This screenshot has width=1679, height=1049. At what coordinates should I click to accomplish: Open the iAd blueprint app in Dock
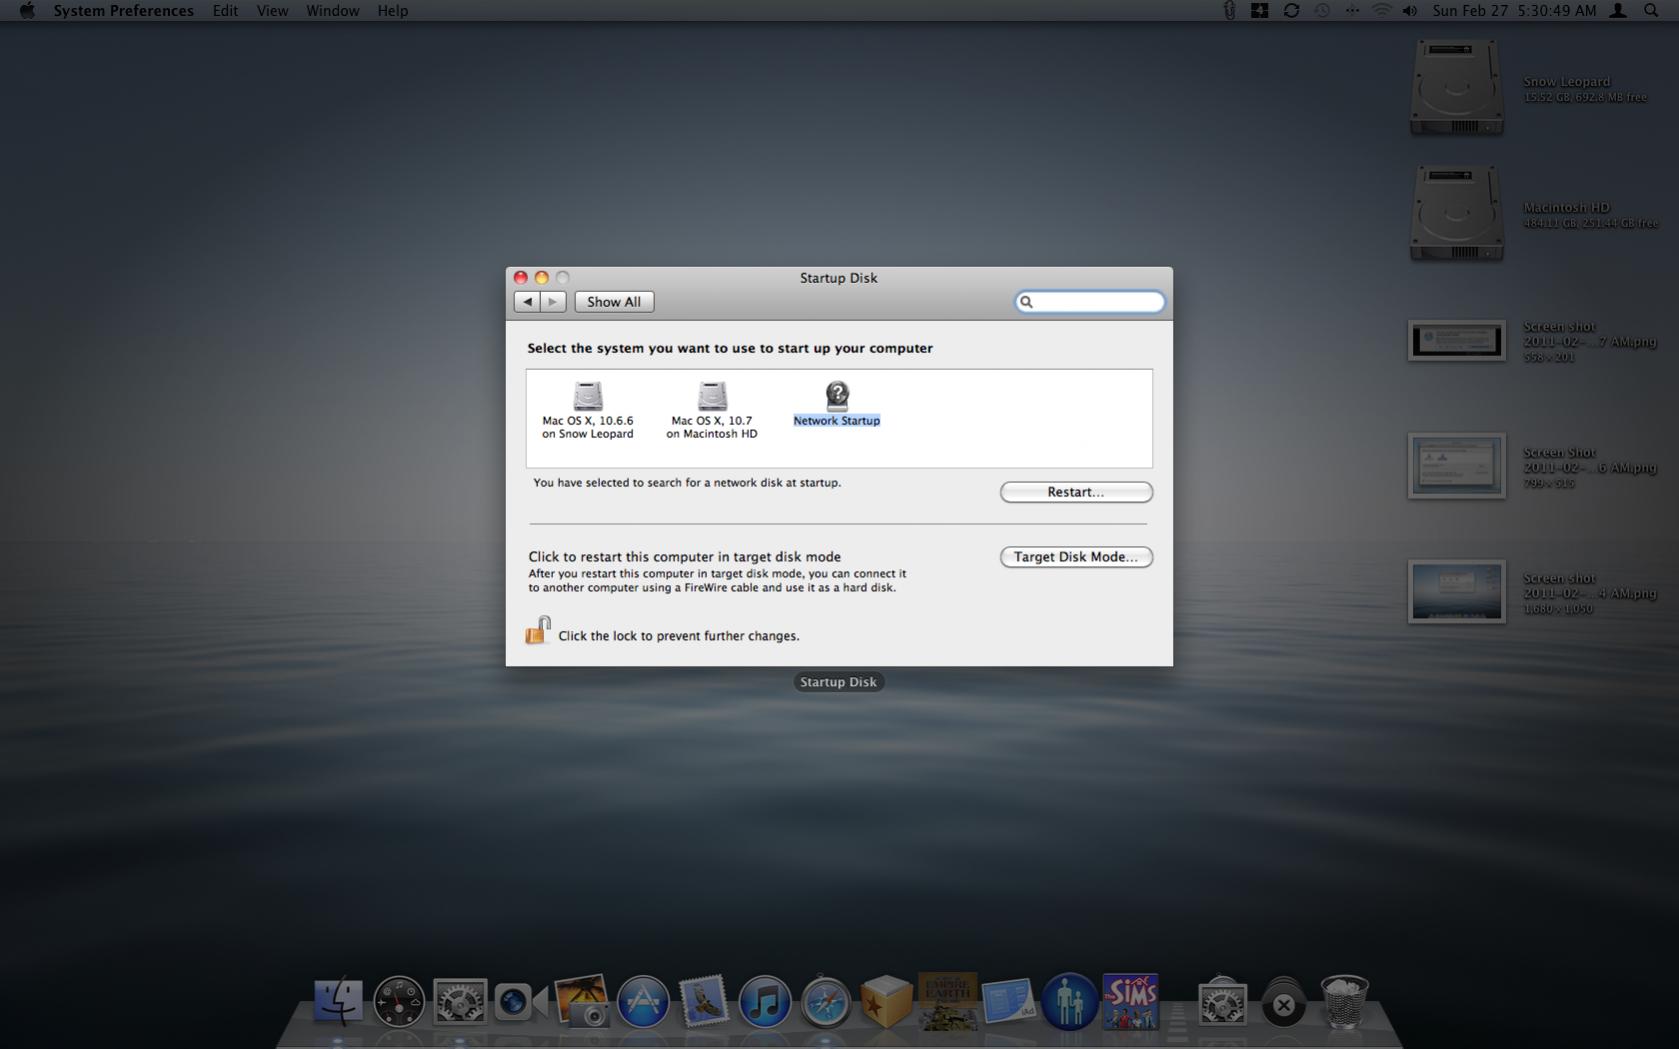click(1009, 1001)
